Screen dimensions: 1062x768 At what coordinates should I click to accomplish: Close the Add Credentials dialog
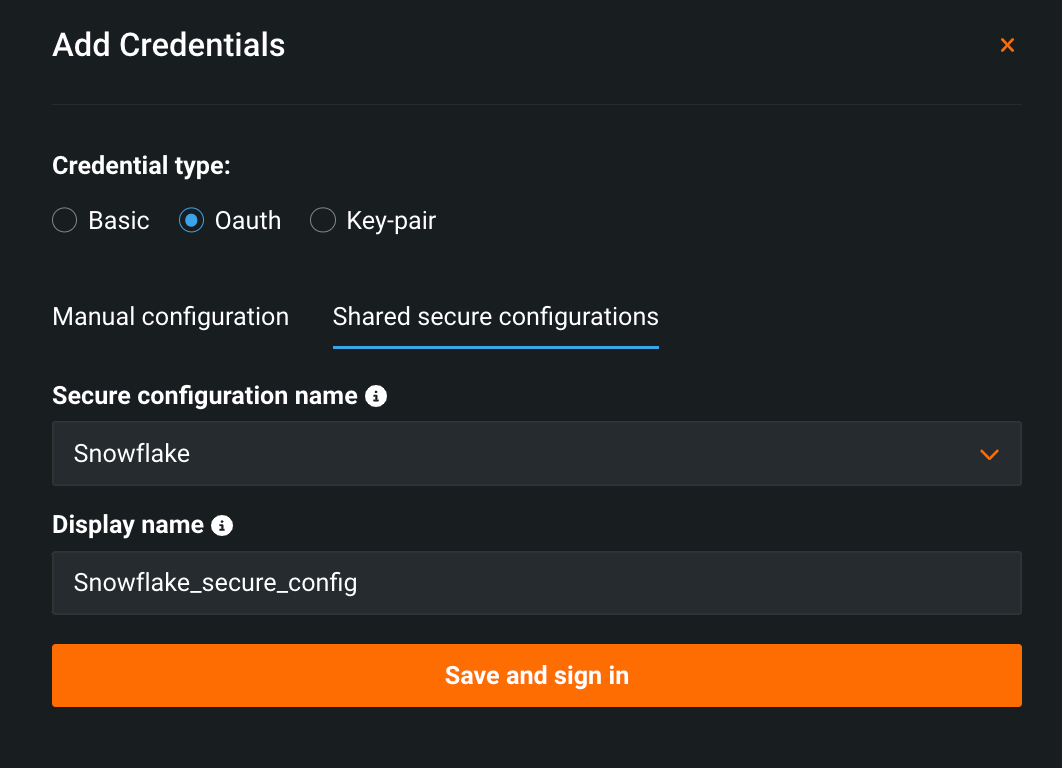[x=1007, y=45]
